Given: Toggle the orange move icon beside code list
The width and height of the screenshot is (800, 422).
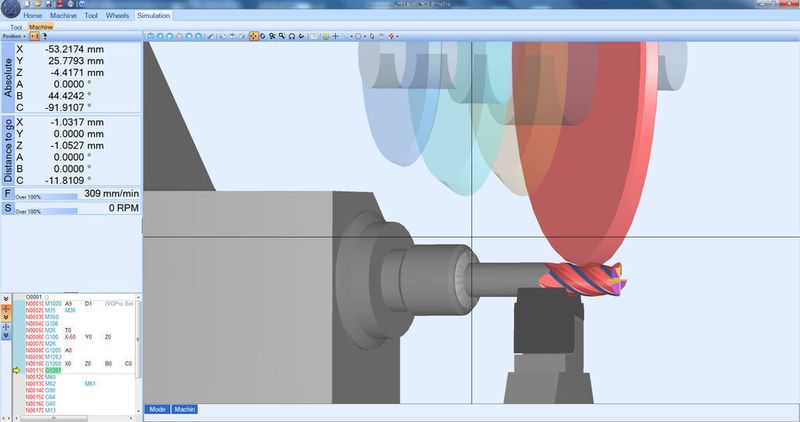Looking at the screenshot, I should click(6, 309).
